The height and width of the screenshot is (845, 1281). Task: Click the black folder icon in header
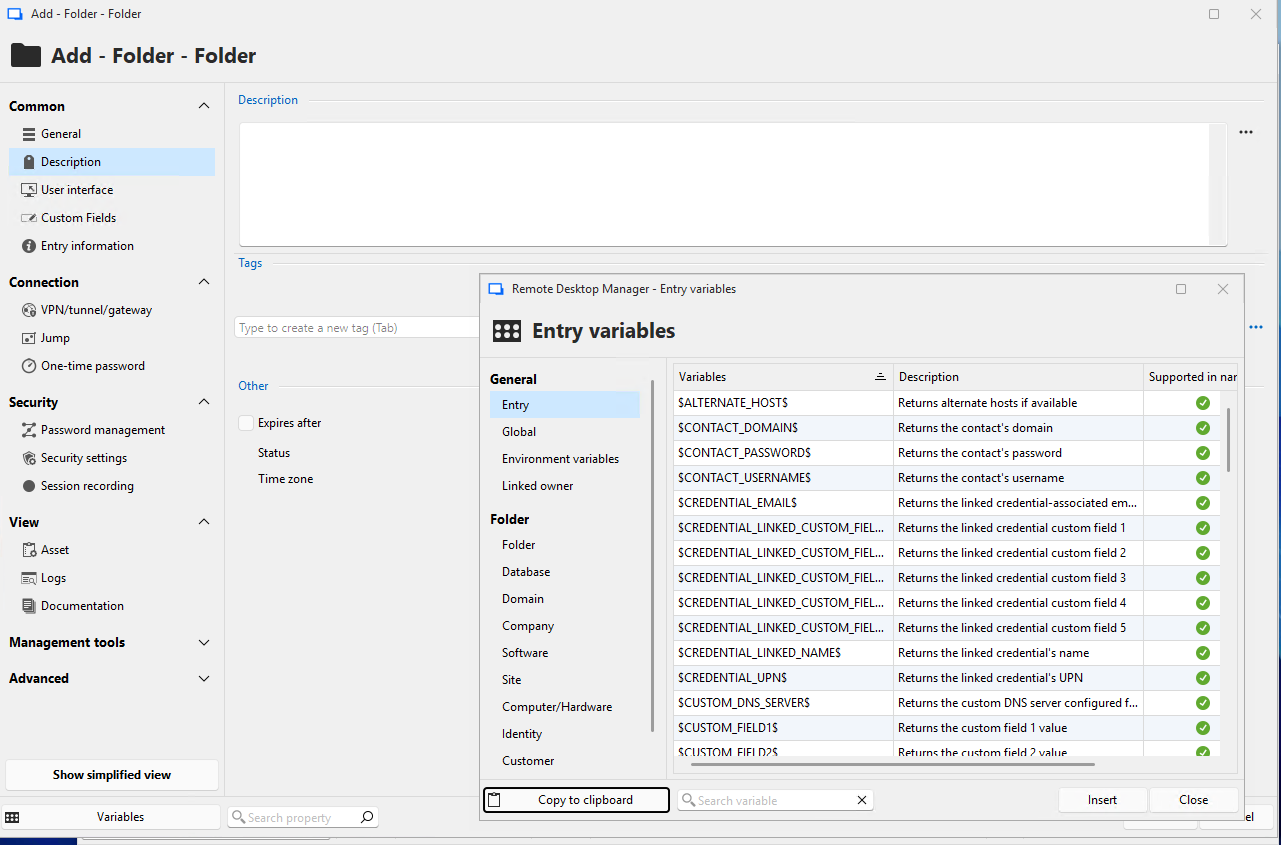pos(26,55)
